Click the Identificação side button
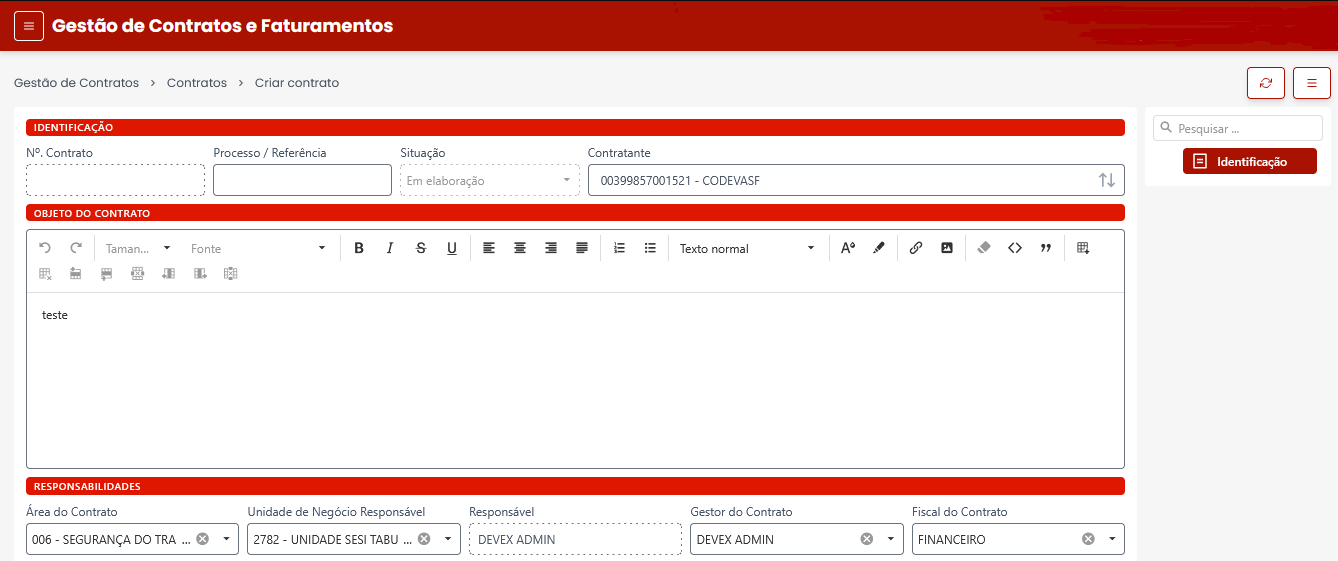 (1249, 161)
